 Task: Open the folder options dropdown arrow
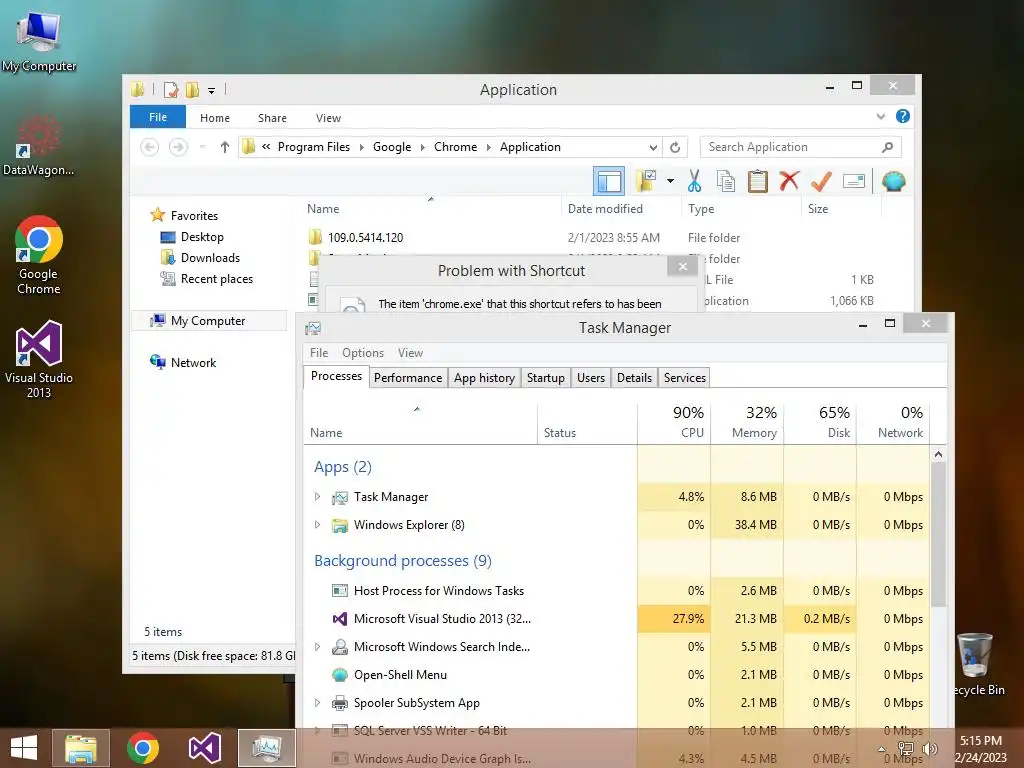(670, 181)
